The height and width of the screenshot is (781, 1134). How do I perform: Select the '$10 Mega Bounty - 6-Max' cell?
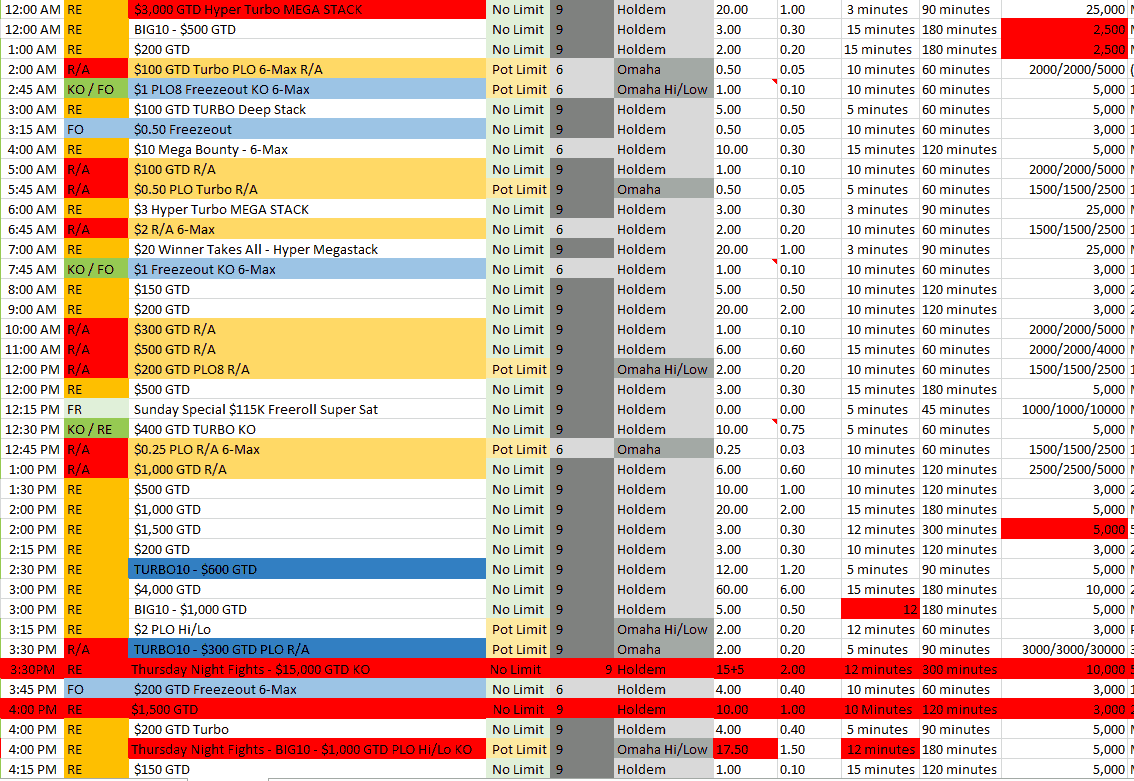(307, 150)
